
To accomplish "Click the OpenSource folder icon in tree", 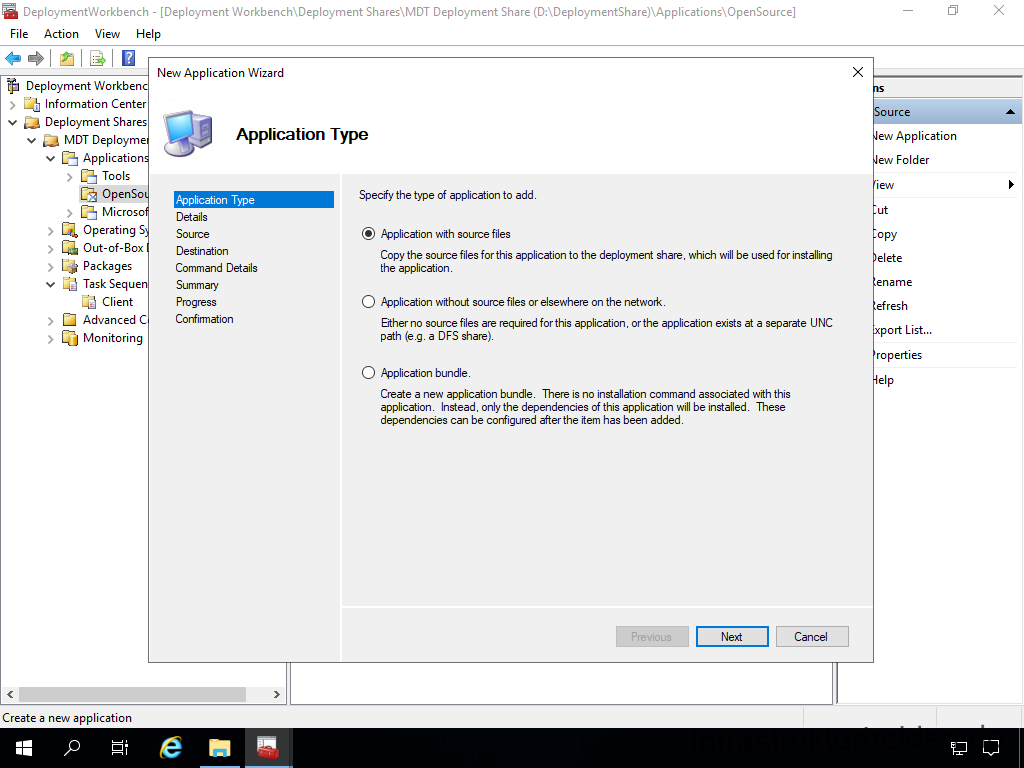I will [89, 194].
